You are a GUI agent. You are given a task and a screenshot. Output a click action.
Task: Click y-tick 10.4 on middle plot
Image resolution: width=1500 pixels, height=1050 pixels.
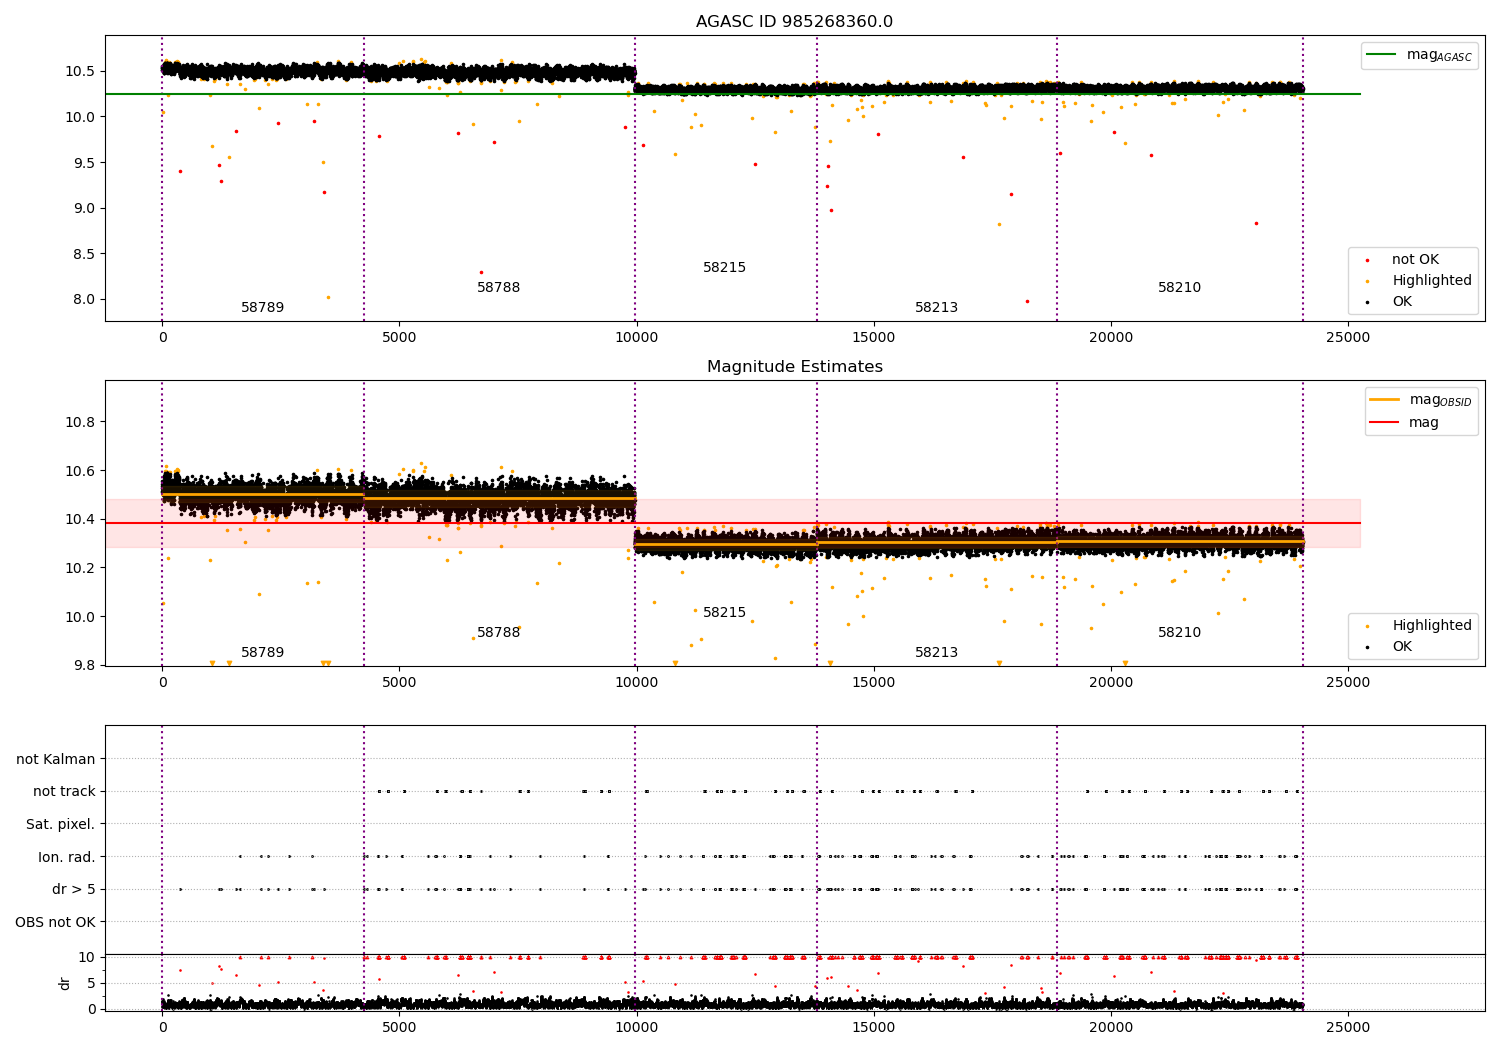click(81, 519)
